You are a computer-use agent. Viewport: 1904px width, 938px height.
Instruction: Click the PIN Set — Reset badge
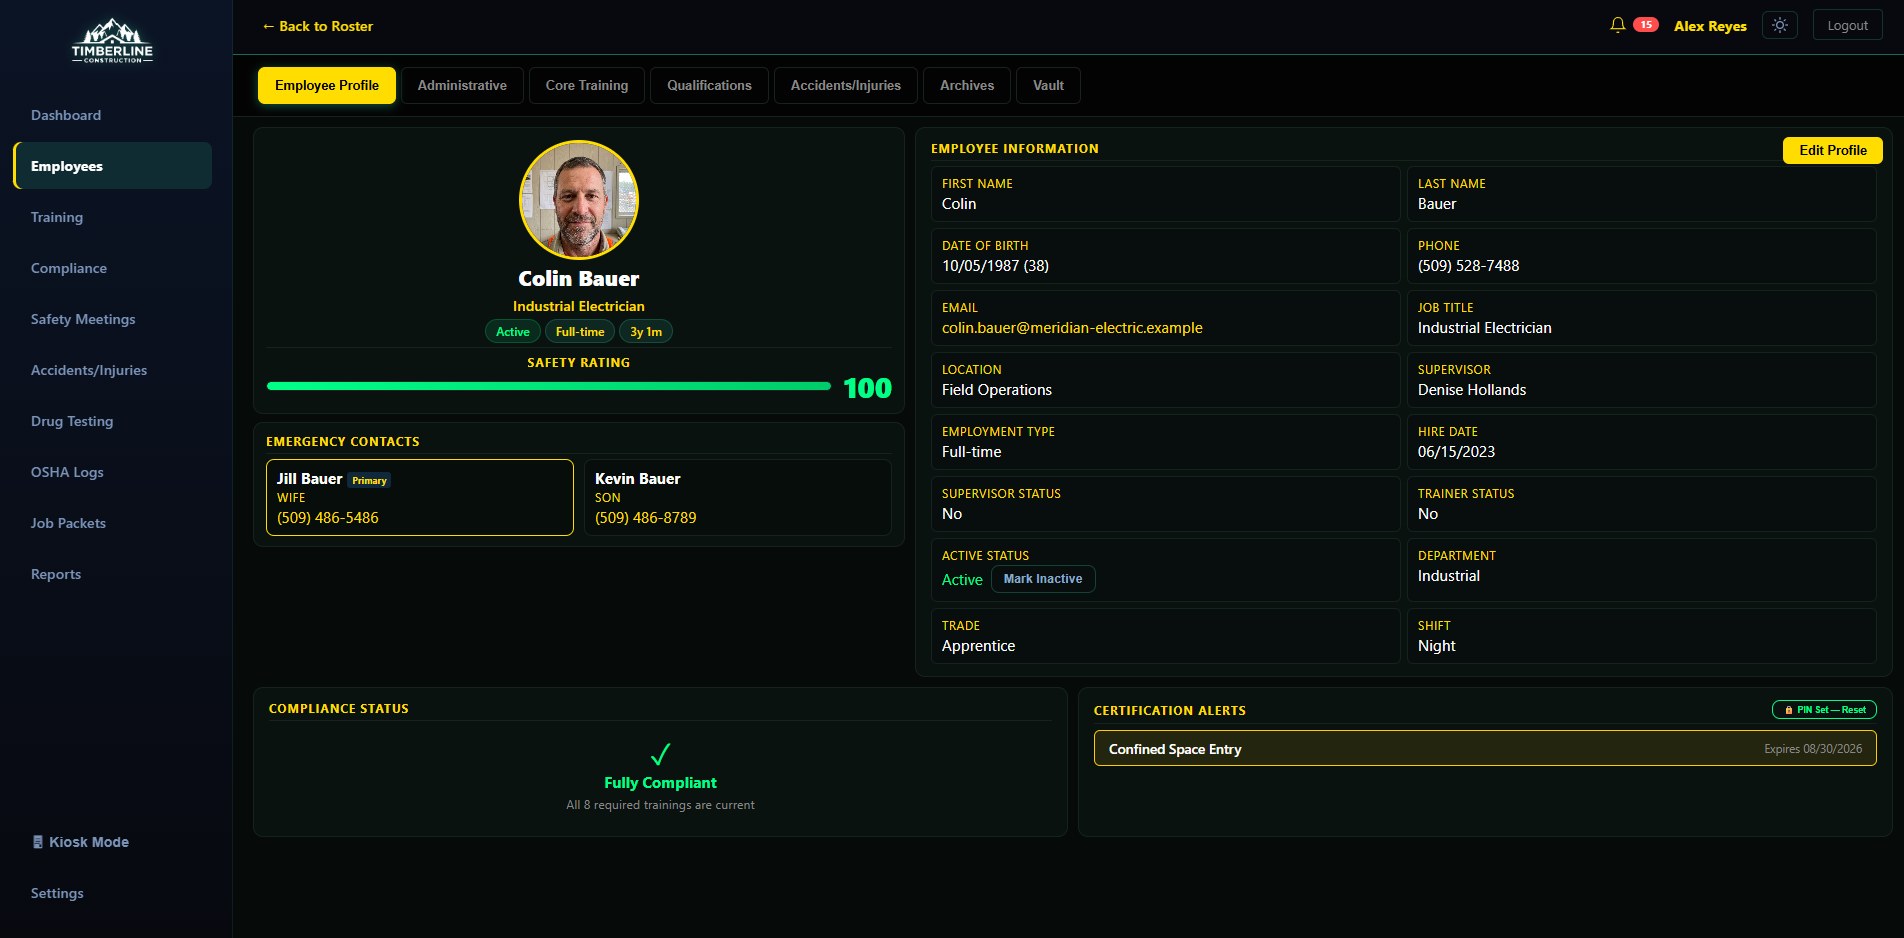tap(1824, 710)
